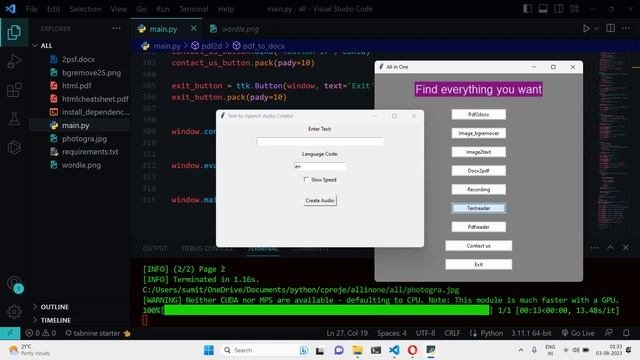The width and height of the screenshot is (640, 360).
Task: Open Customize Layout icon
Action: tap(575, 9)
